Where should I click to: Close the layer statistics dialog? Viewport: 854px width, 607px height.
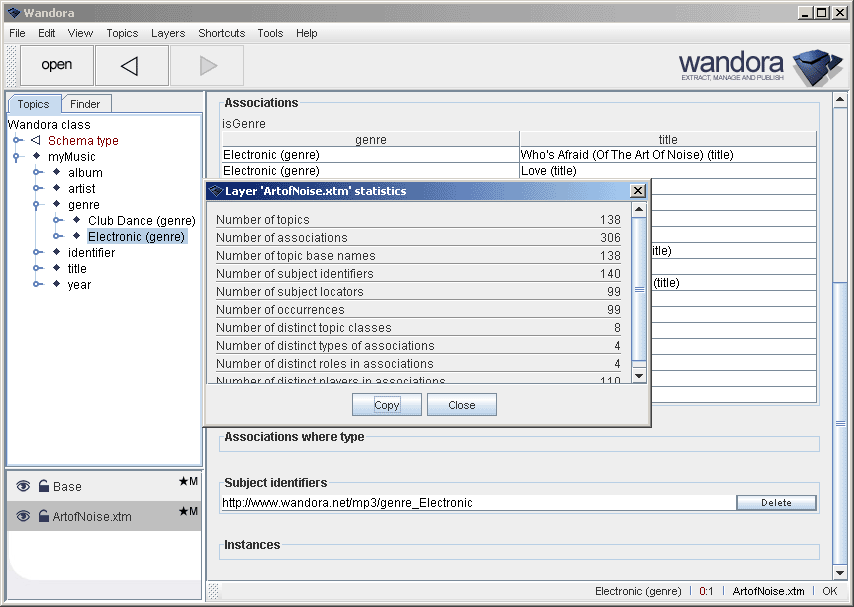[x=637, y=191]
